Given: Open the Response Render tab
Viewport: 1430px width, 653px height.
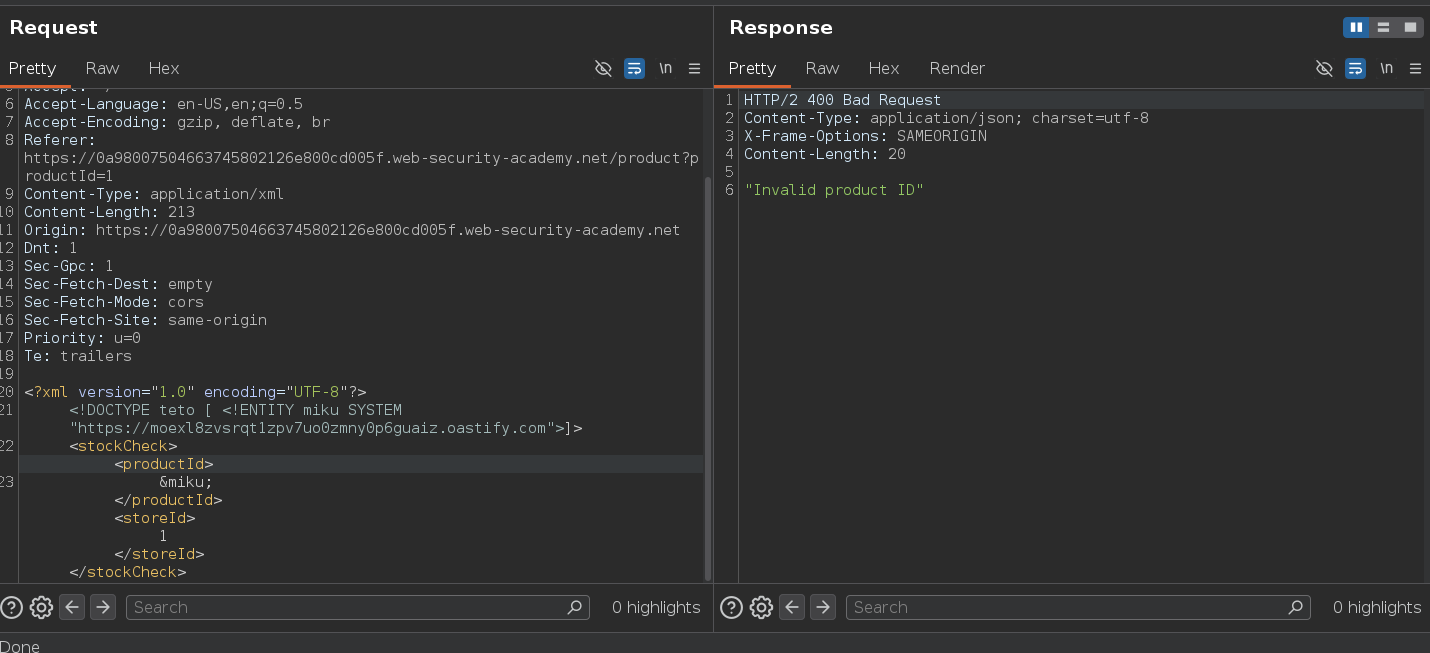Looking at the screenshot, I should point(957,68).
